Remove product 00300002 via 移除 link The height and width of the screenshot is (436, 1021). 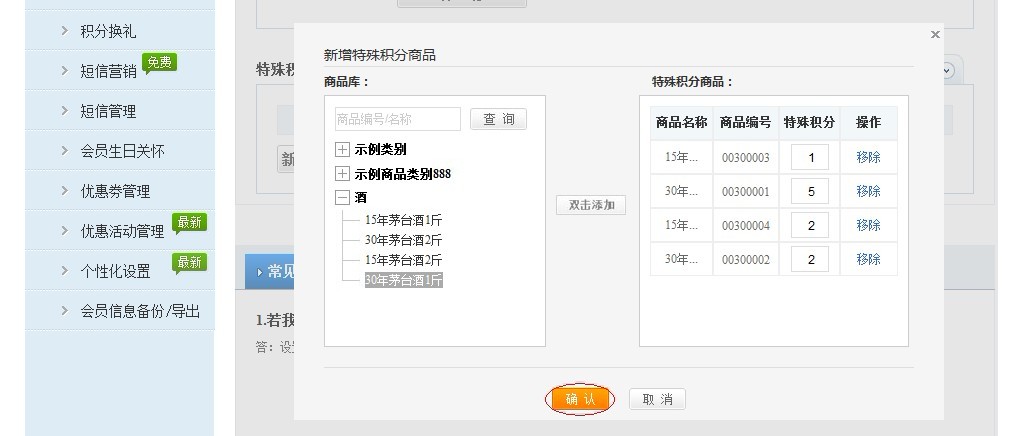click(x=868, y=260)
